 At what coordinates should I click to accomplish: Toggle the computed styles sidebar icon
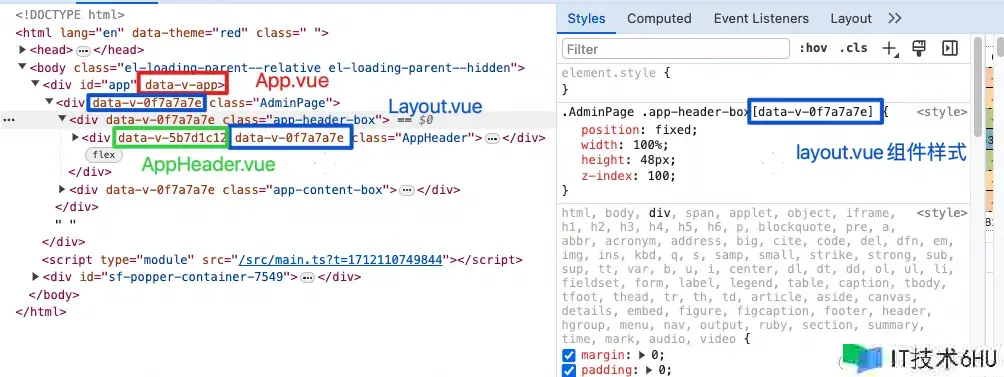[950, 49]
